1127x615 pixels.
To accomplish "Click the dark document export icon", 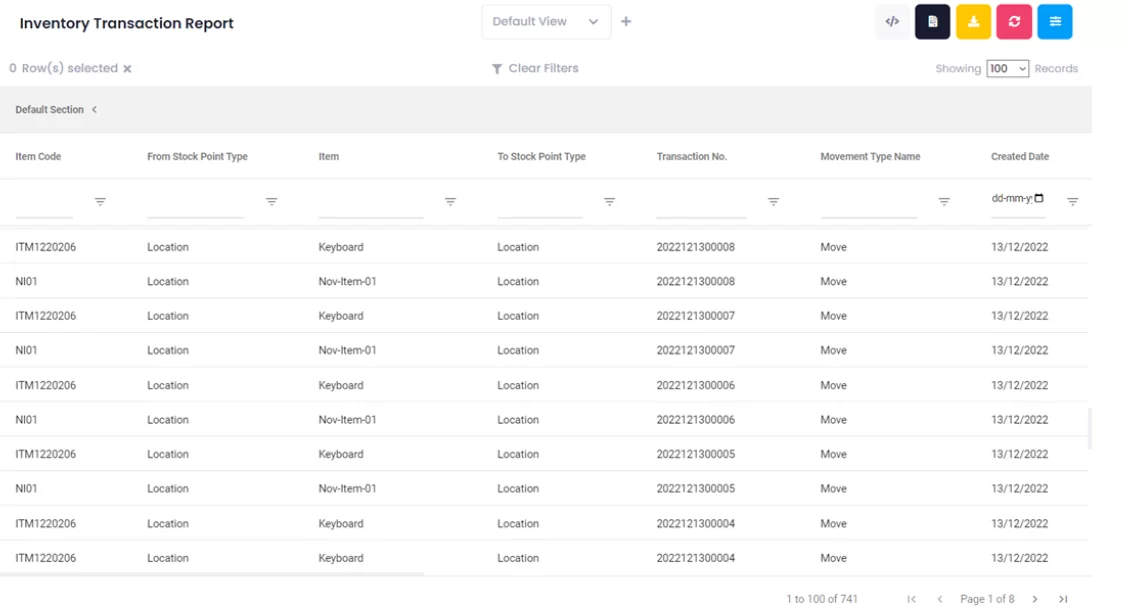I will point(932,22).
